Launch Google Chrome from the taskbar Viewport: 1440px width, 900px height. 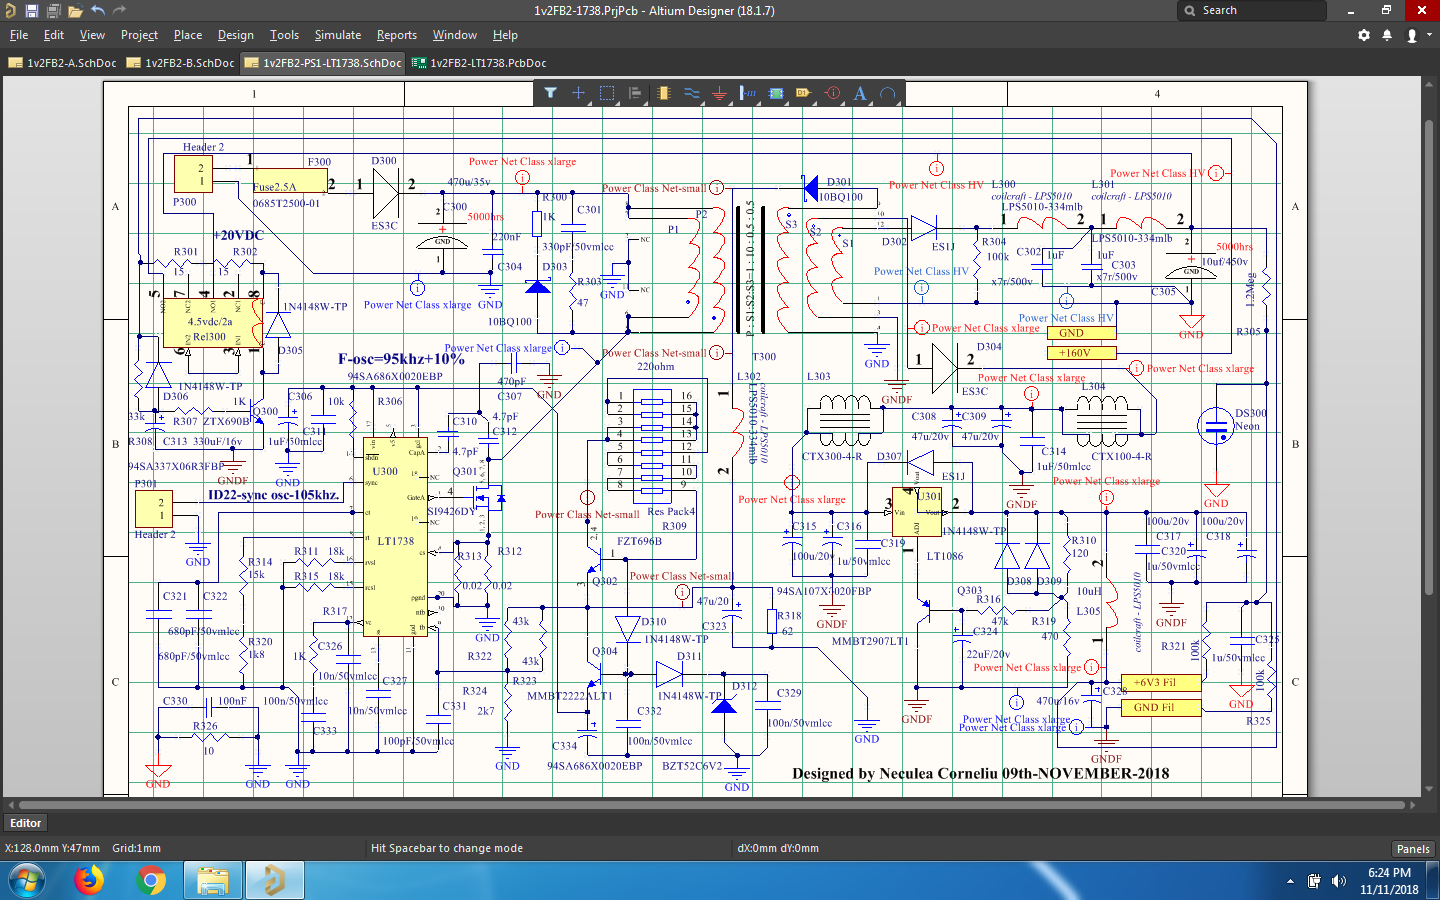(x=151, y=881)
